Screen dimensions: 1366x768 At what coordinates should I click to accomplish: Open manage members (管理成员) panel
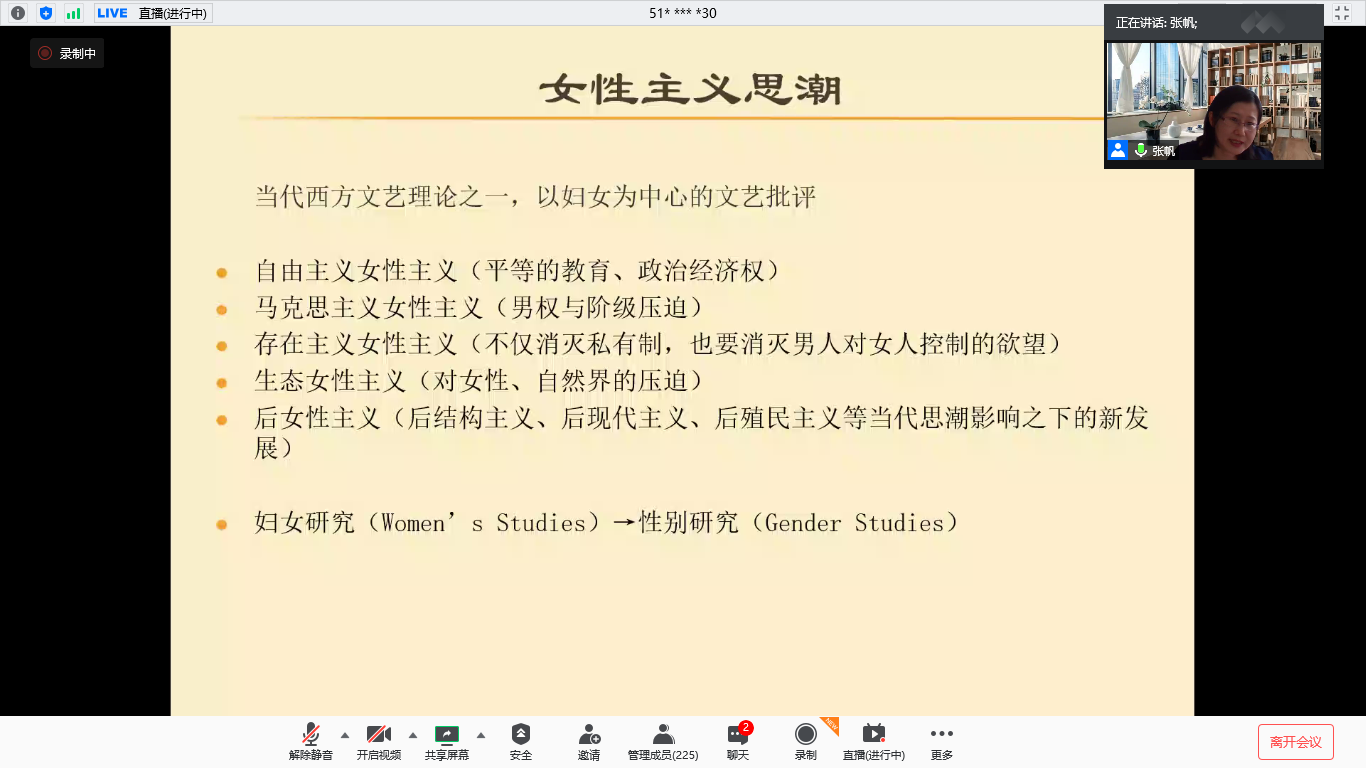(663, 741)
